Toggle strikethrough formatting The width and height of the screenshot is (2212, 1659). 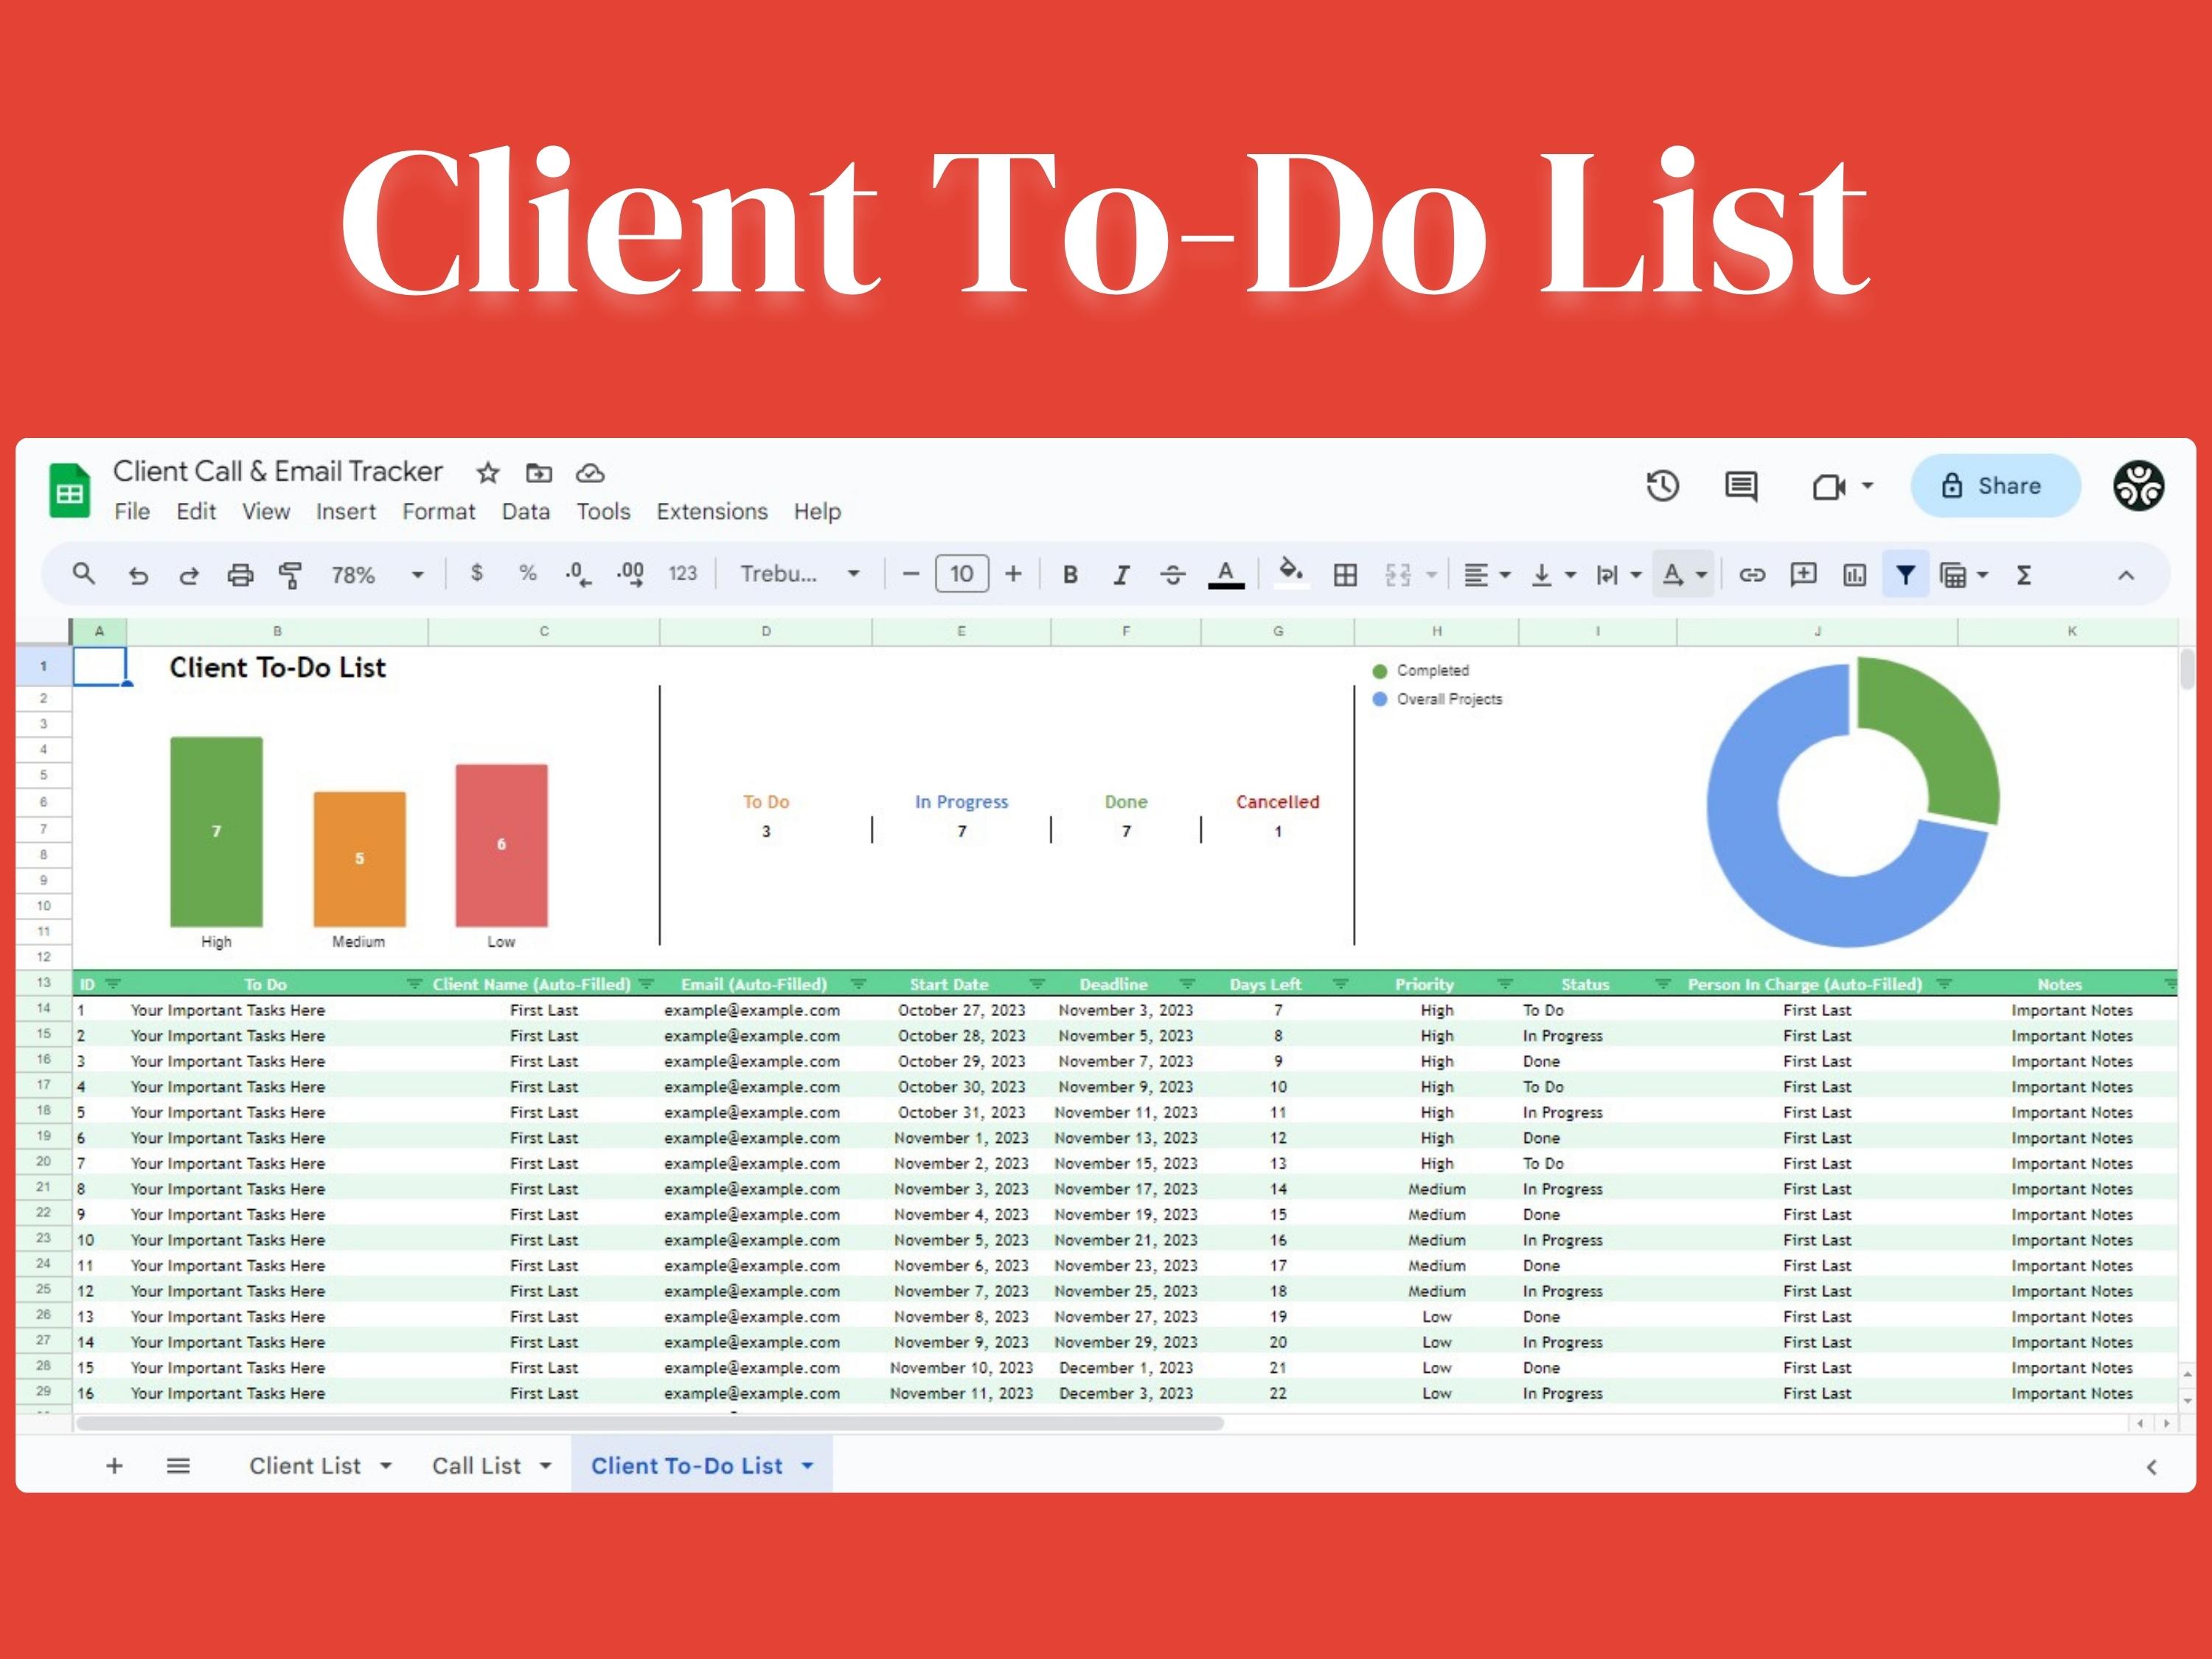(x=1172, y=575)
